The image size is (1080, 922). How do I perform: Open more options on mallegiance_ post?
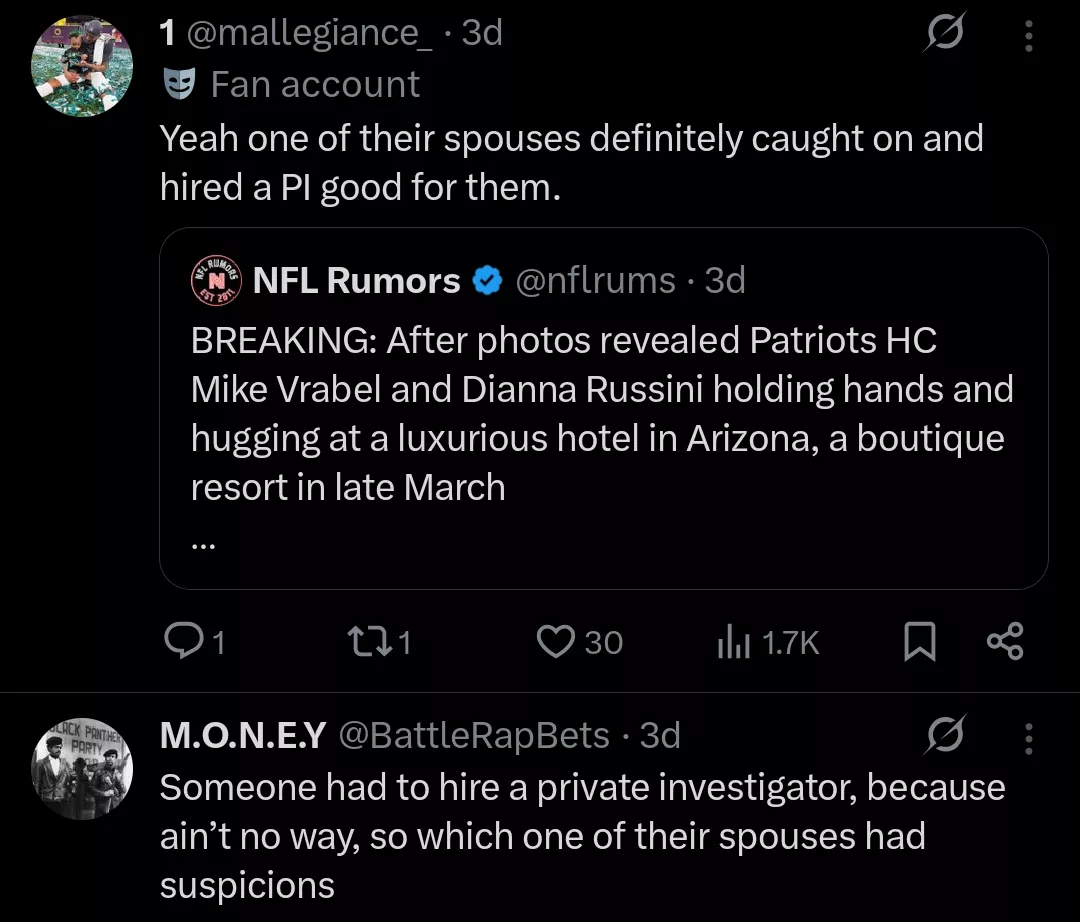(1029, 37)
